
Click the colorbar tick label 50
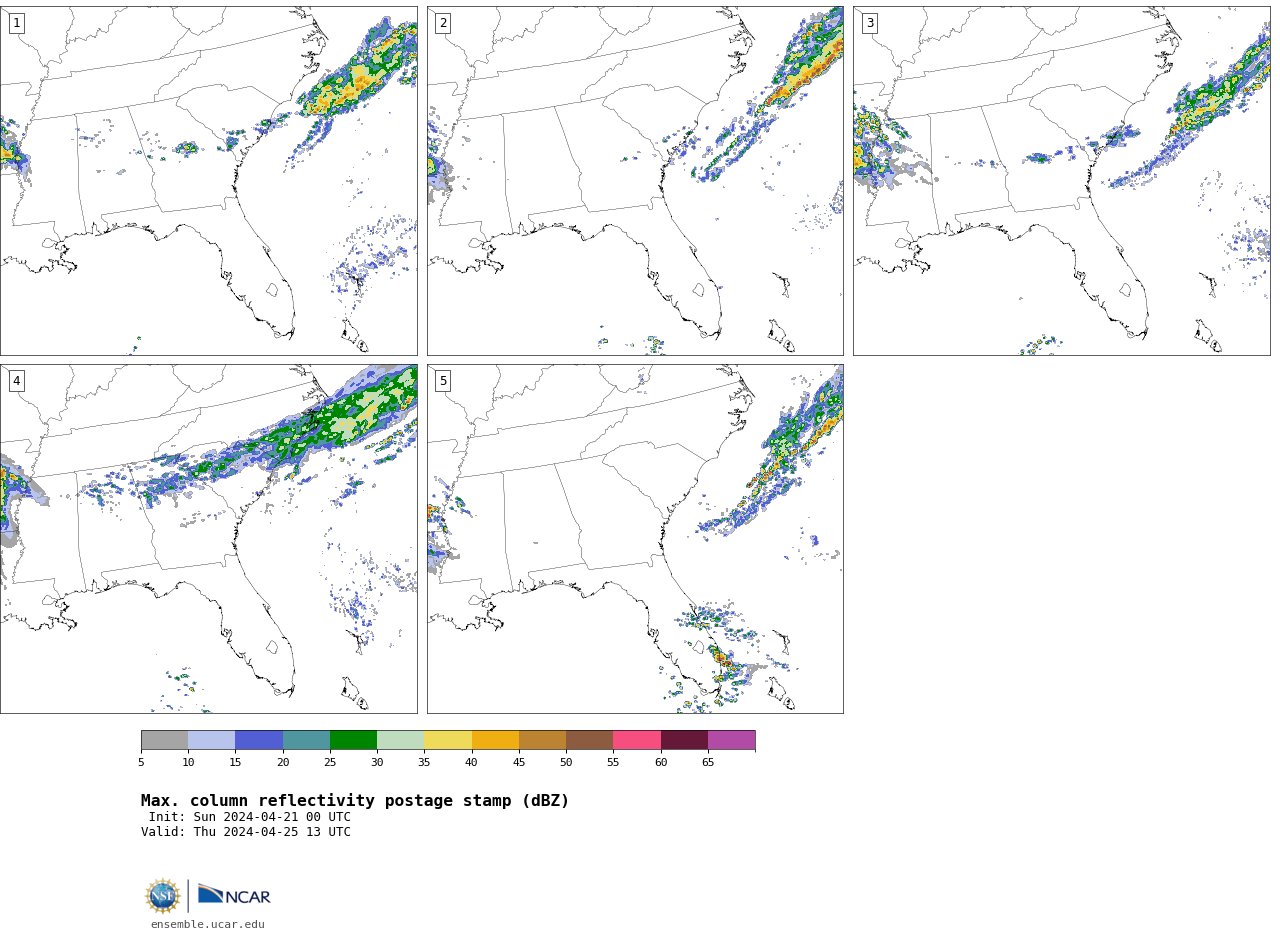click(x=566, y=763)
